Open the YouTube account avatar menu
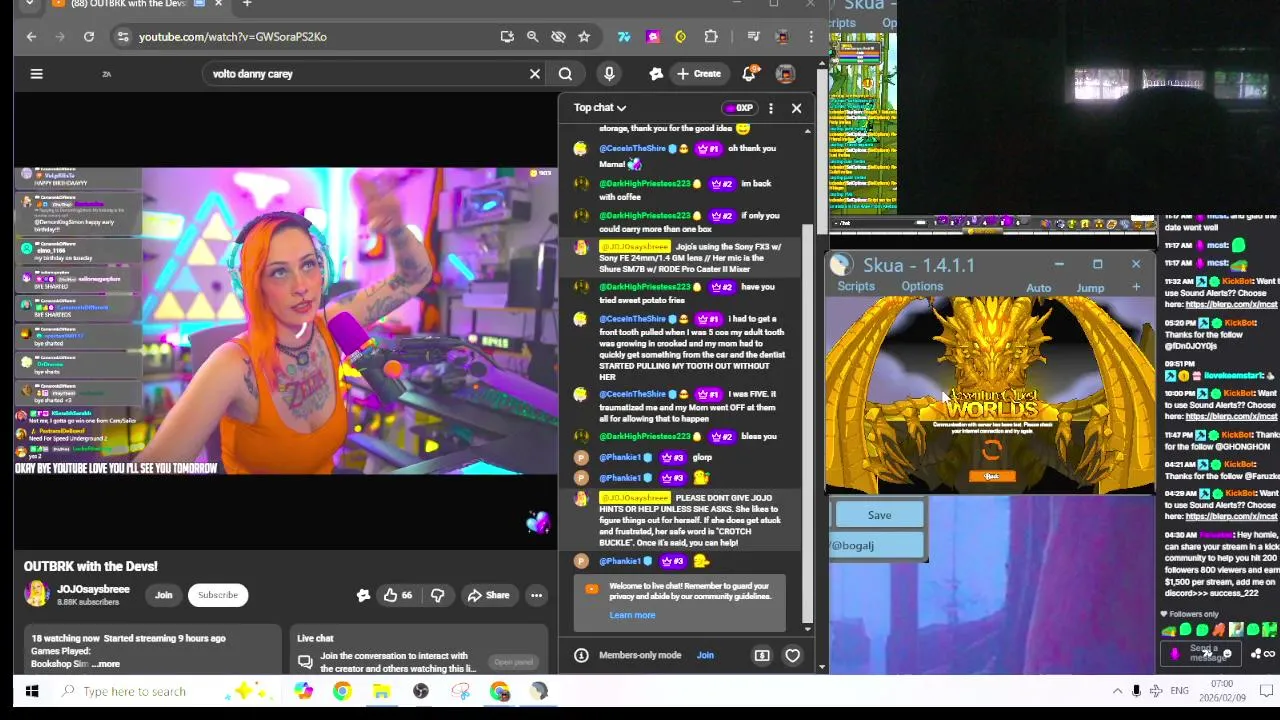 [785, 73]
